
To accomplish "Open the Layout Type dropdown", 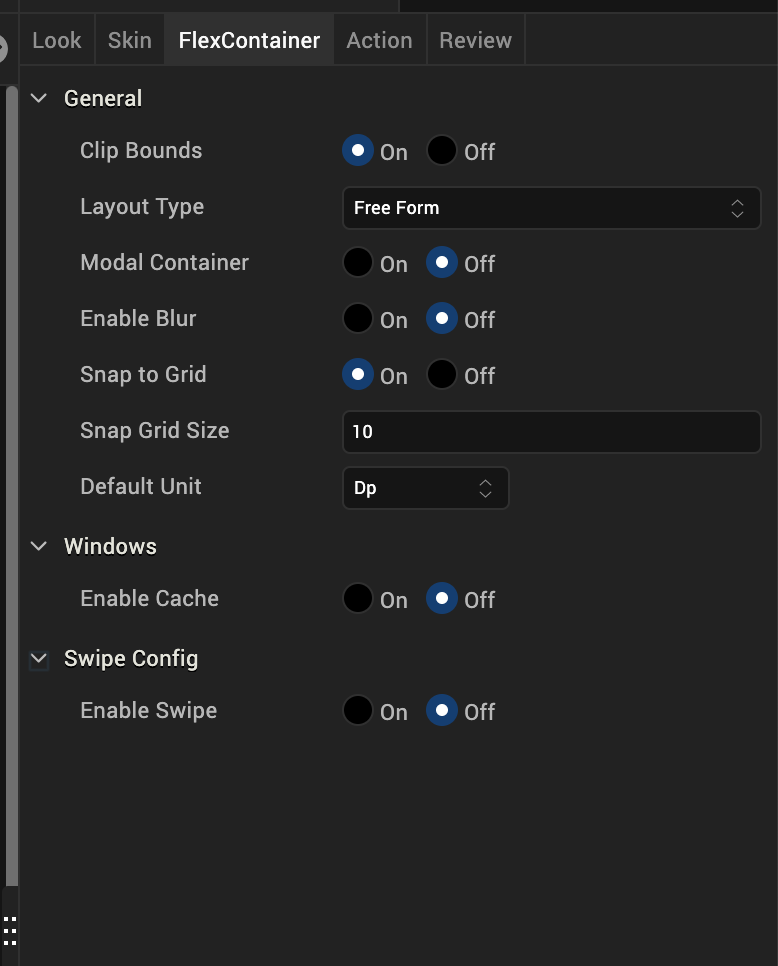I will pos(551,208).
